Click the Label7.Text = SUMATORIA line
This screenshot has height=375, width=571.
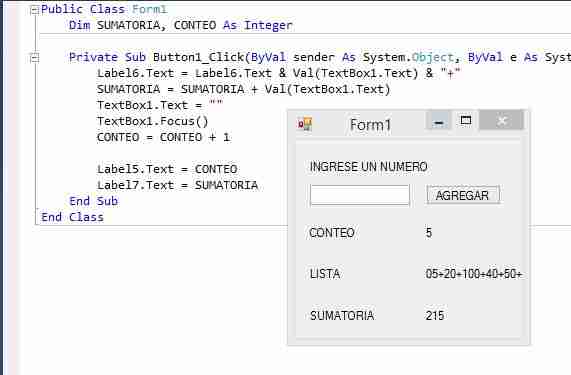pos(177,185)
